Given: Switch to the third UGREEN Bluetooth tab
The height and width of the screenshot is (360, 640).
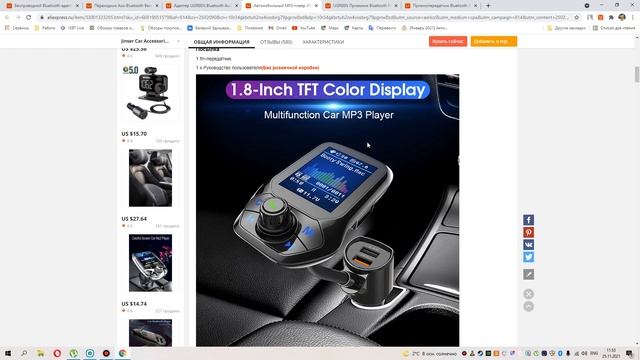Looking at the screenshot, I should click(x=201, y=6).
